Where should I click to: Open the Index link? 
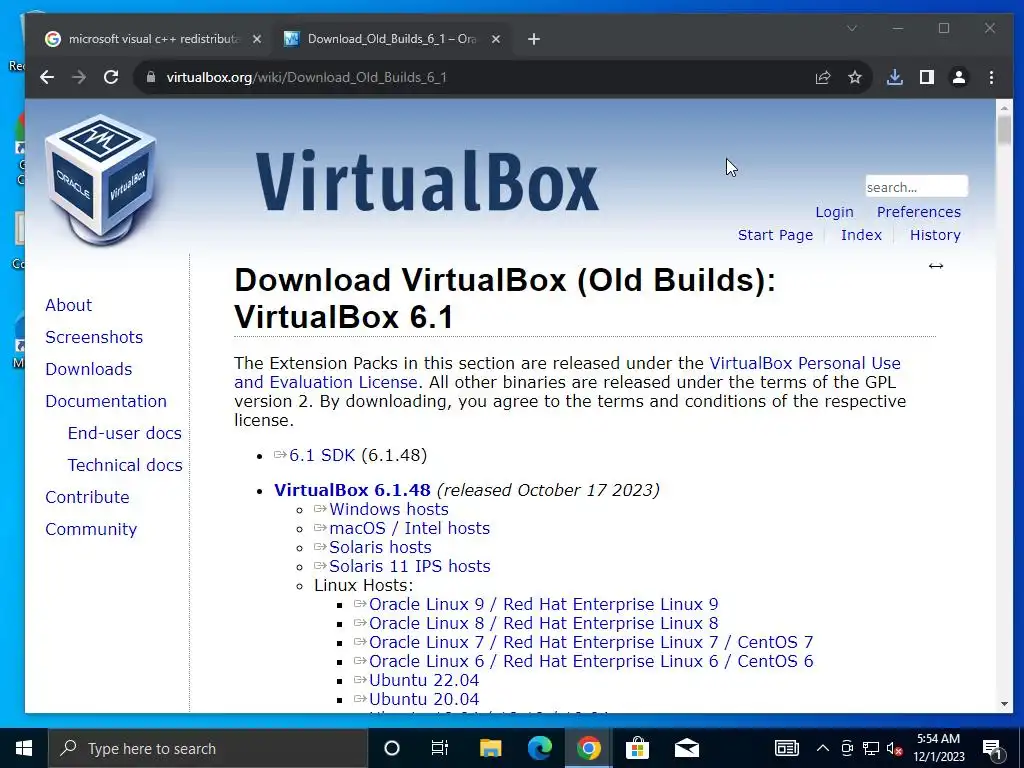click(x=861, y=235)
